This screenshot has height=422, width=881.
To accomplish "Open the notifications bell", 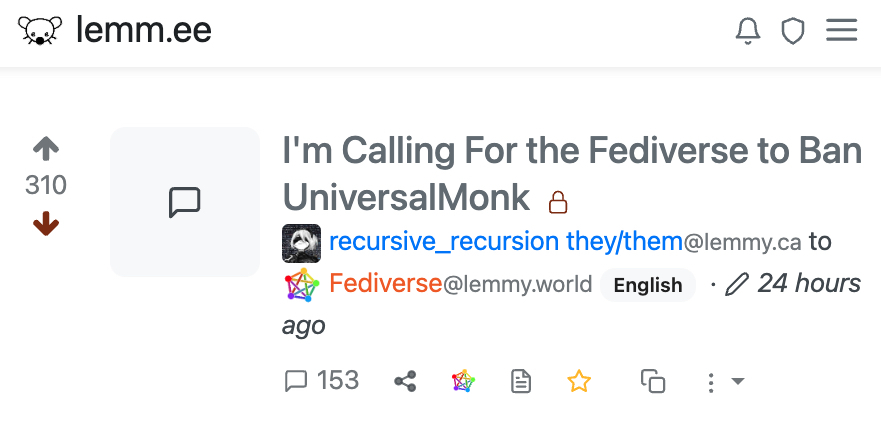I will [x=748, y=30].
